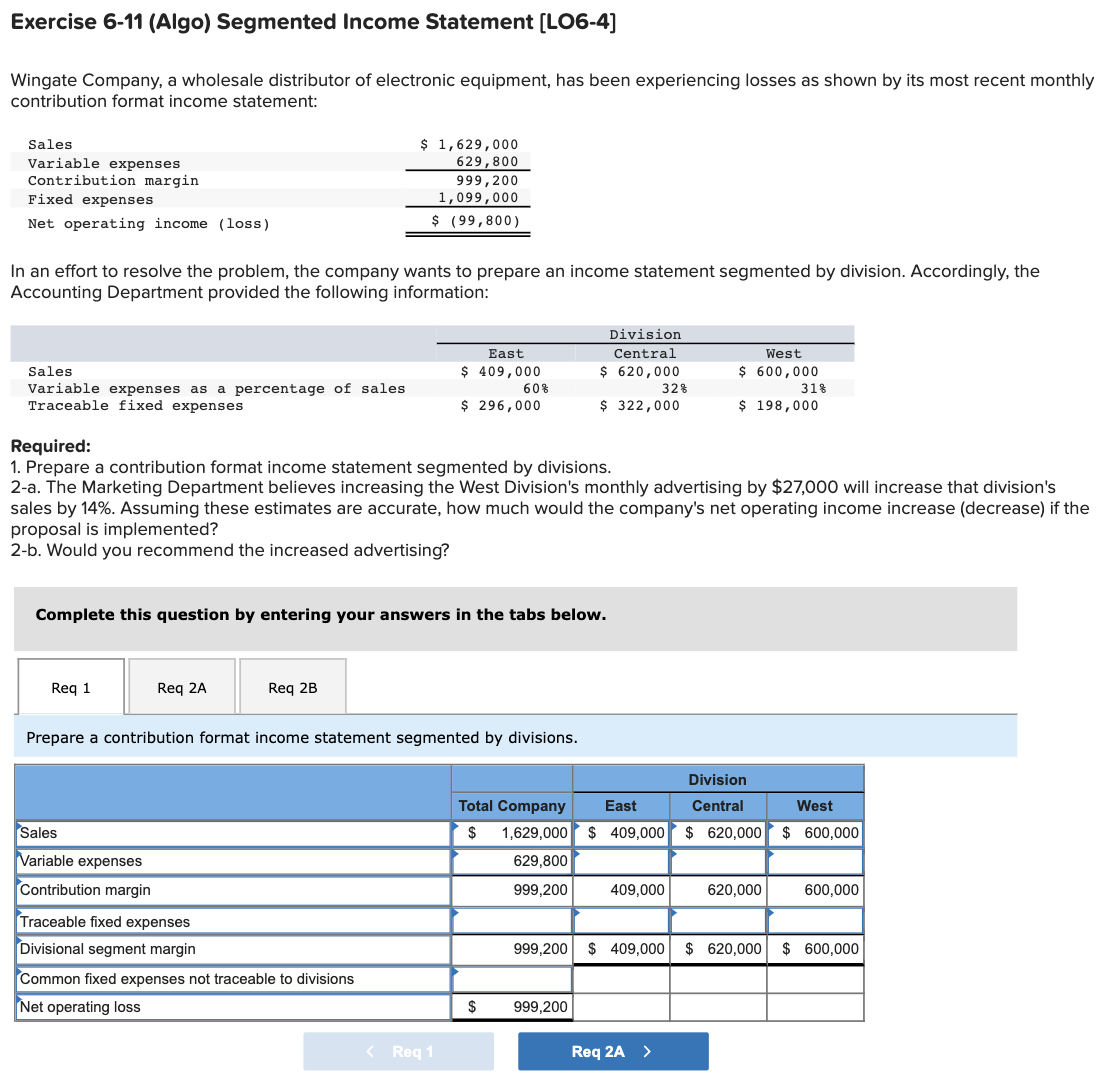Click the marker icon beside Variable expenses label
Screen dimensions: 1100x1084
(20, 854)
